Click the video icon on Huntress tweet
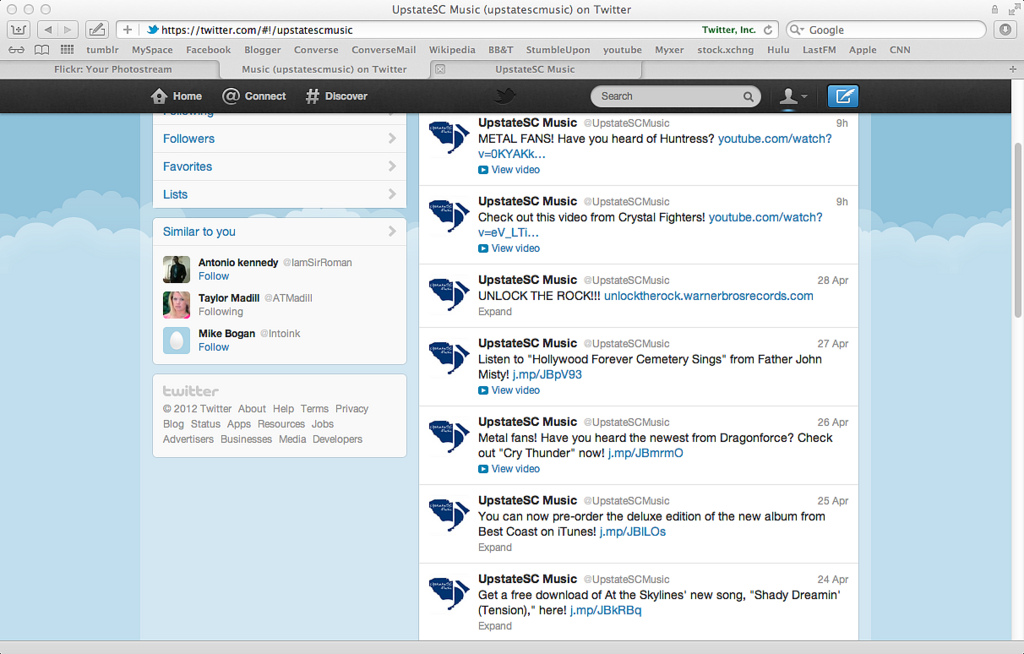 click(x=483, y=170)
